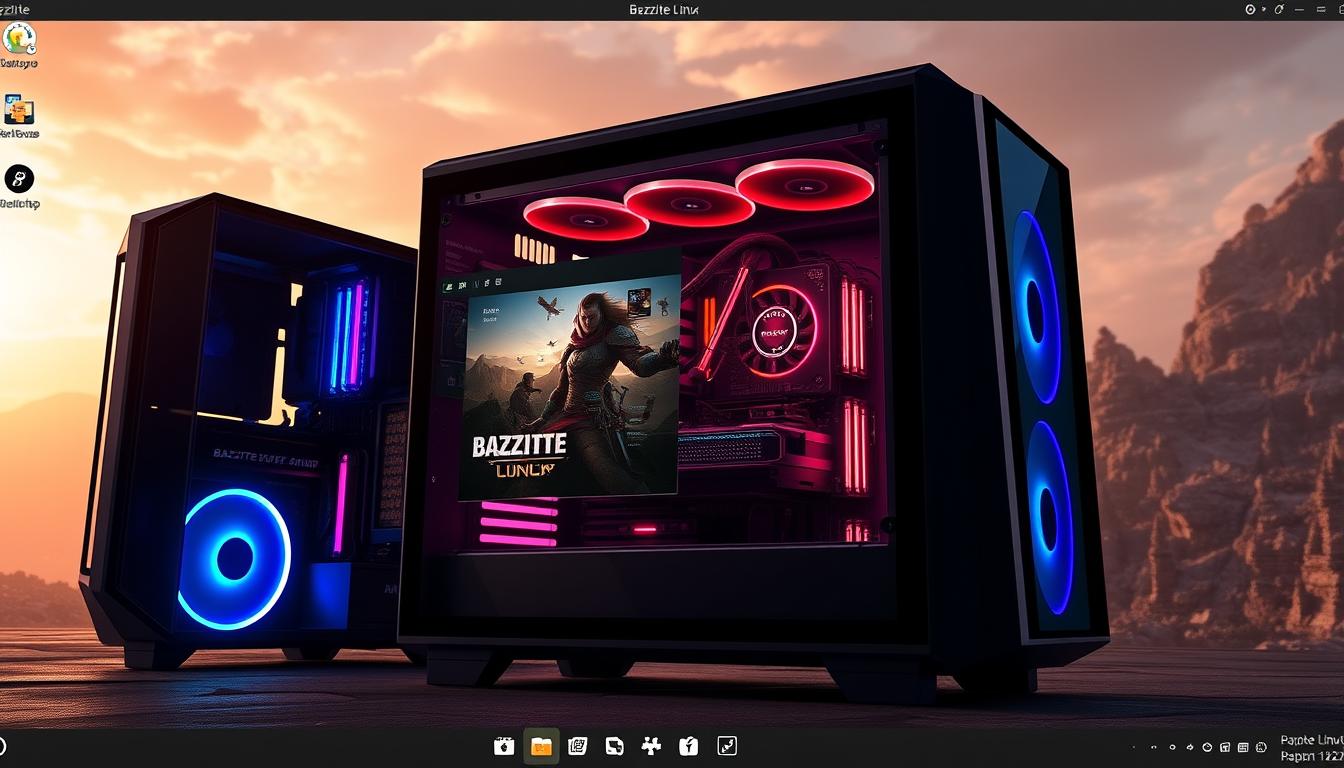The image size is (1344, 768).
Task: Click the lightning bolt icon in the taskbar
Action: (x=688, y=746)
